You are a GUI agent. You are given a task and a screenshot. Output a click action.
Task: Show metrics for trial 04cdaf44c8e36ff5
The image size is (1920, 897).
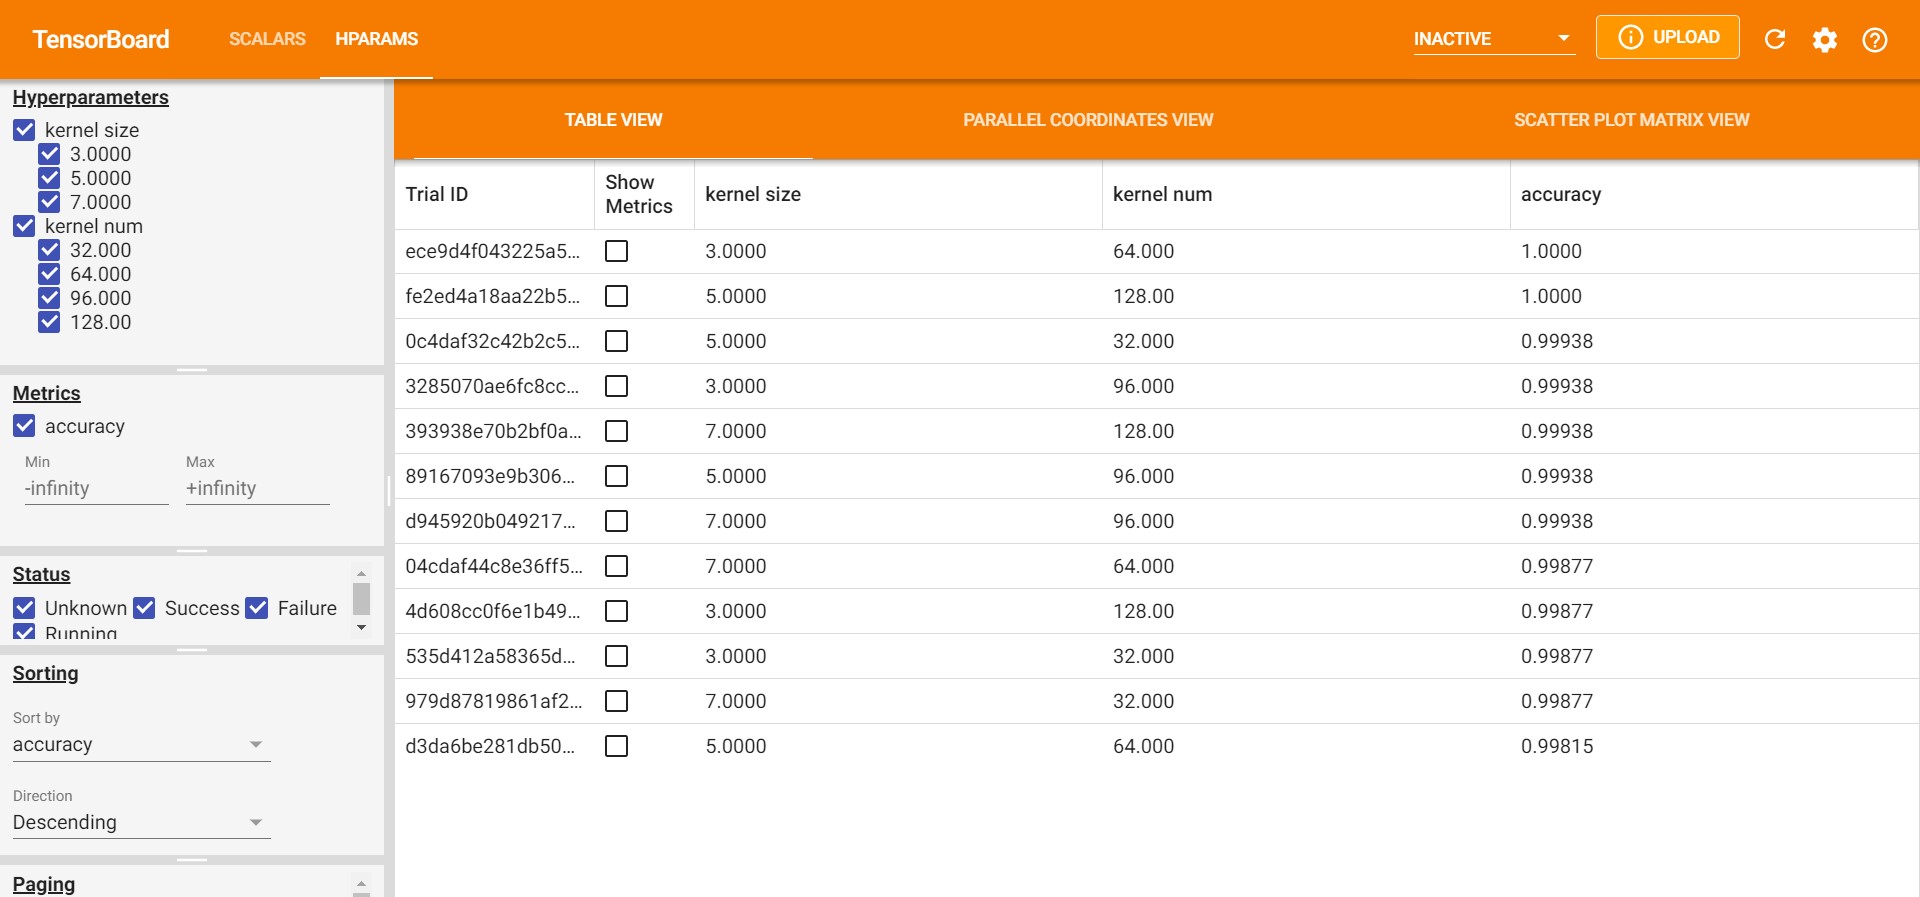tap(617, 566)
